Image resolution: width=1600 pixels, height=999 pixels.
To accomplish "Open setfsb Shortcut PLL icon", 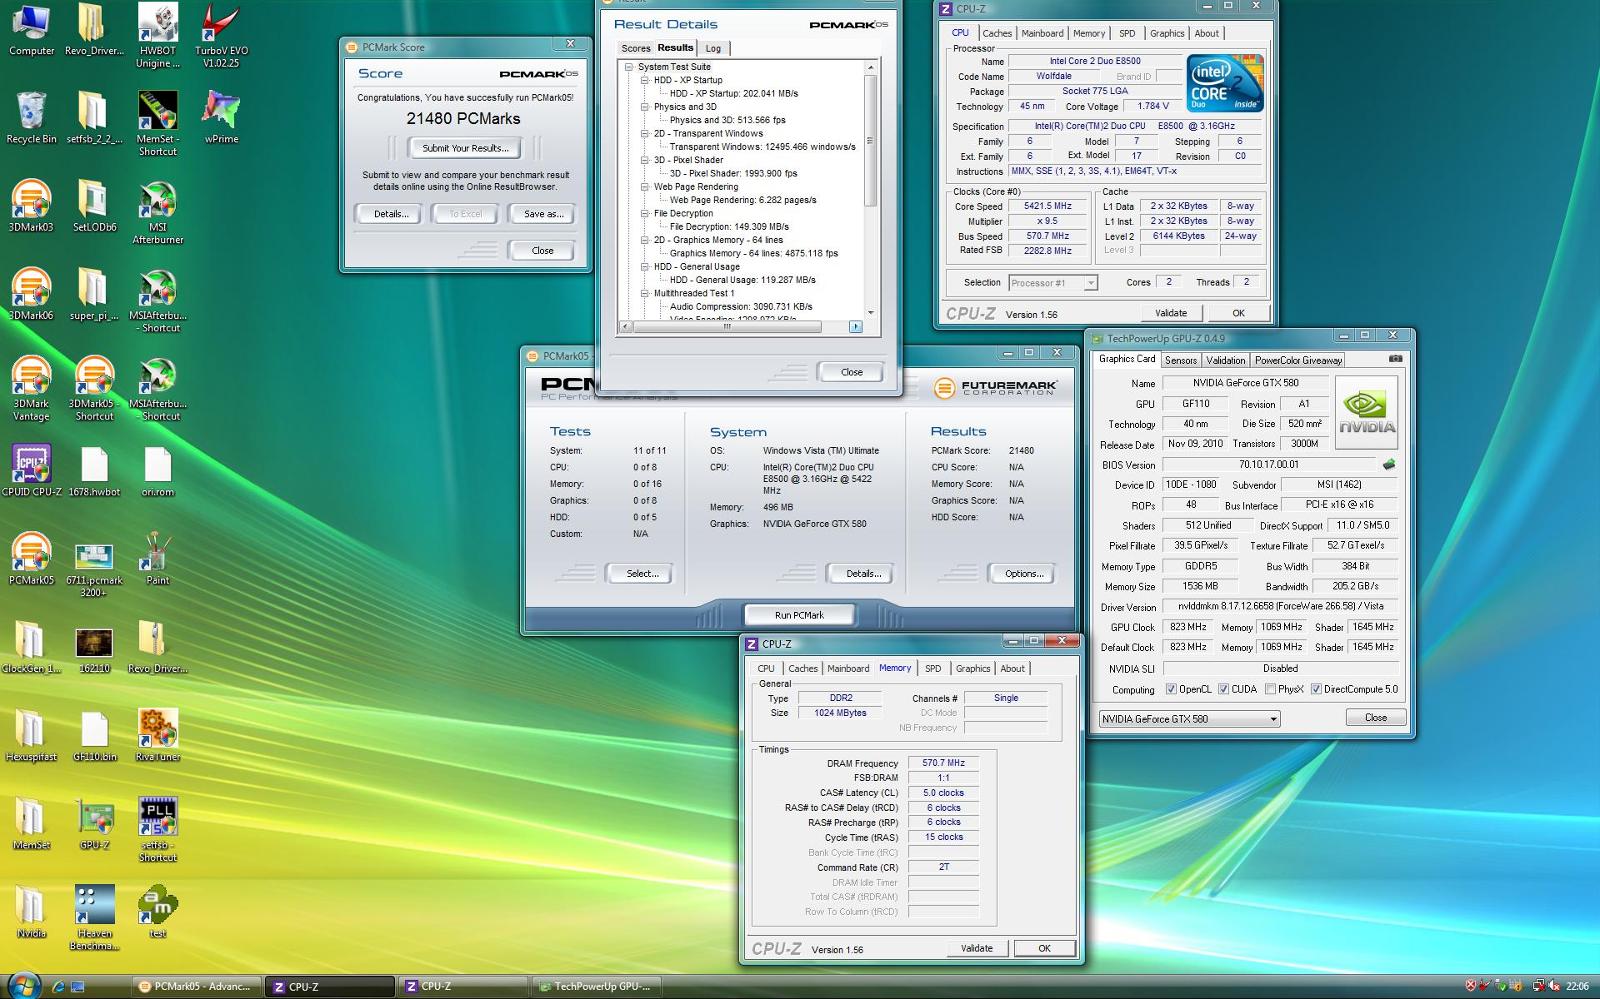I will [158, 830].
